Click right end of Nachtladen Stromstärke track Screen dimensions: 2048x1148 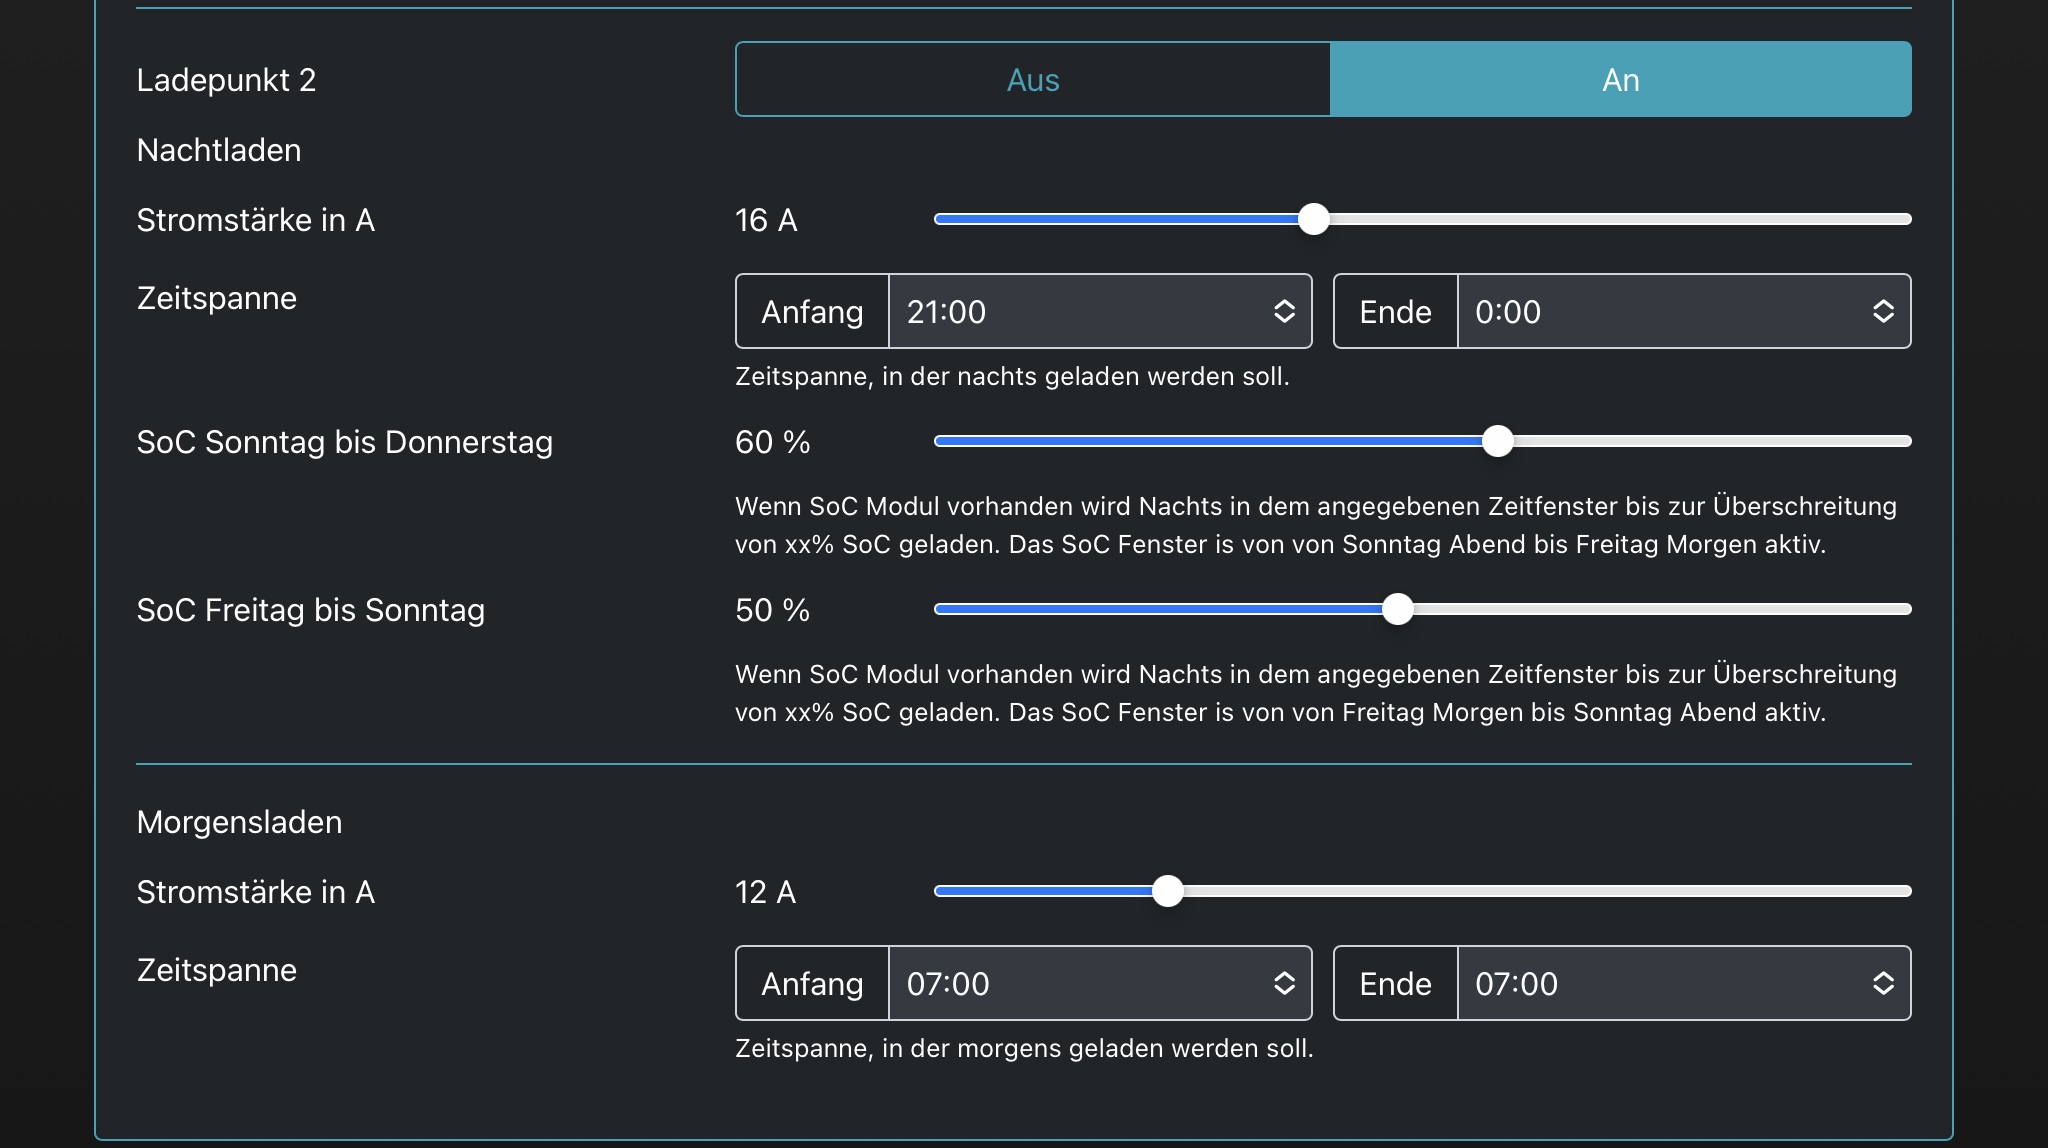[x=1902, y=219]
